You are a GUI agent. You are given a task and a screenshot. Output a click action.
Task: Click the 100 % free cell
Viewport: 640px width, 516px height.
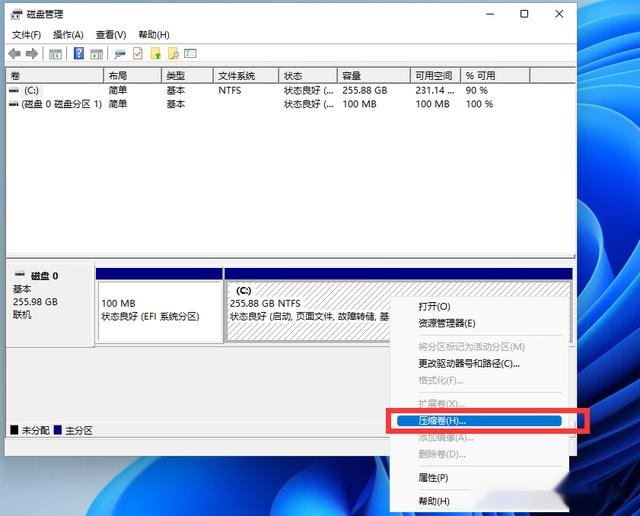[480, 104]
